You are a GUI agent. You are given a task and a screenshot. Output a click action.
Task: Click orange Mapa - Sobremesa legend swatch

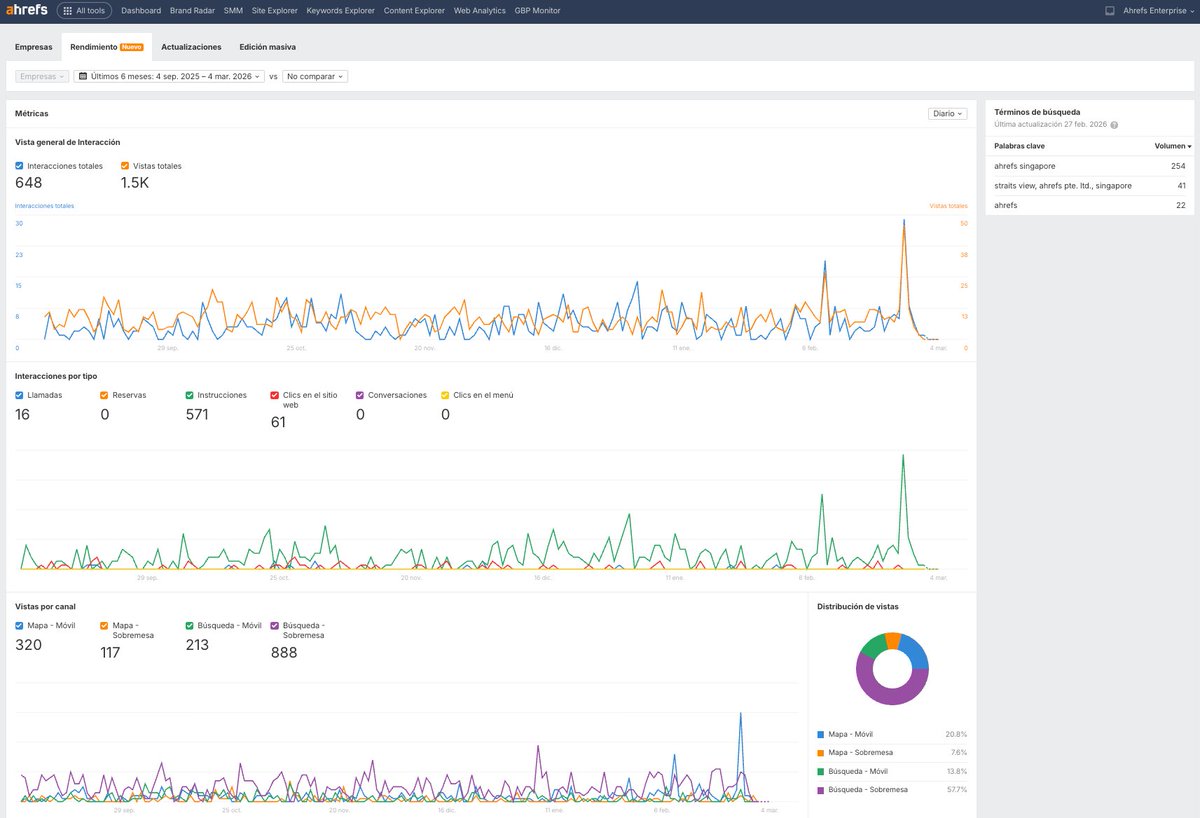tap(821, 752)
